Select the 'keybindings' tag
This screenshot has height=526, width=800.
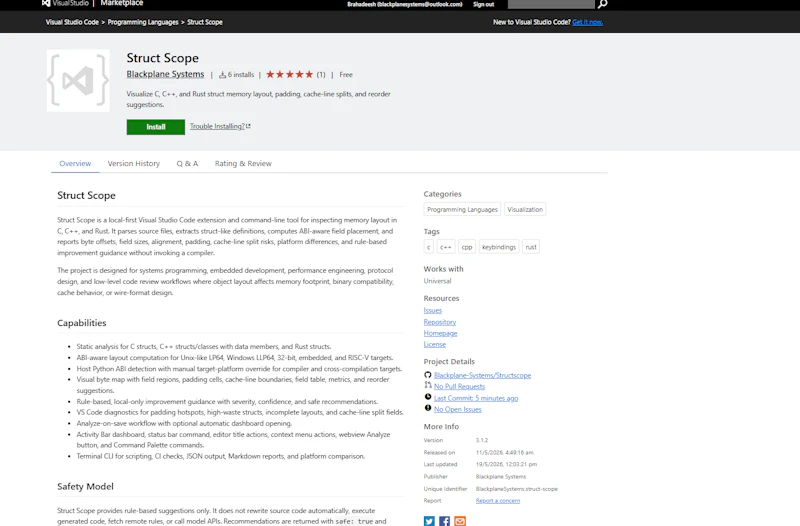click(x=499, y=247)
